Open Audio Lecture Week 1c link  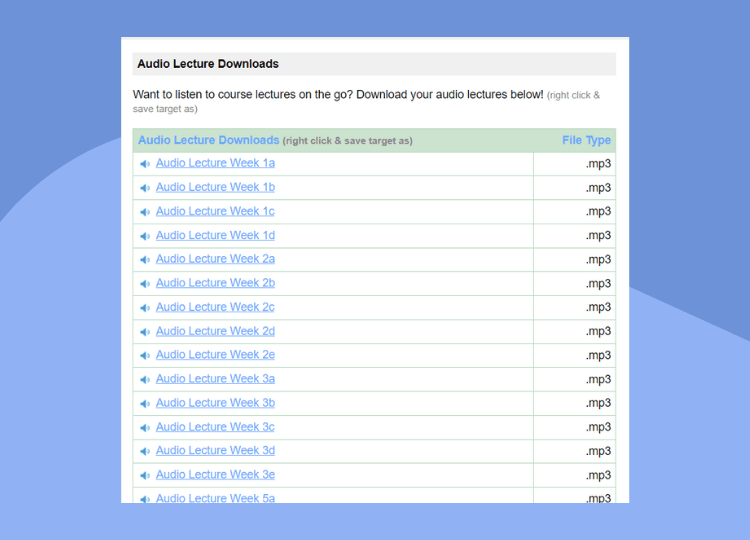coord(215,211)
